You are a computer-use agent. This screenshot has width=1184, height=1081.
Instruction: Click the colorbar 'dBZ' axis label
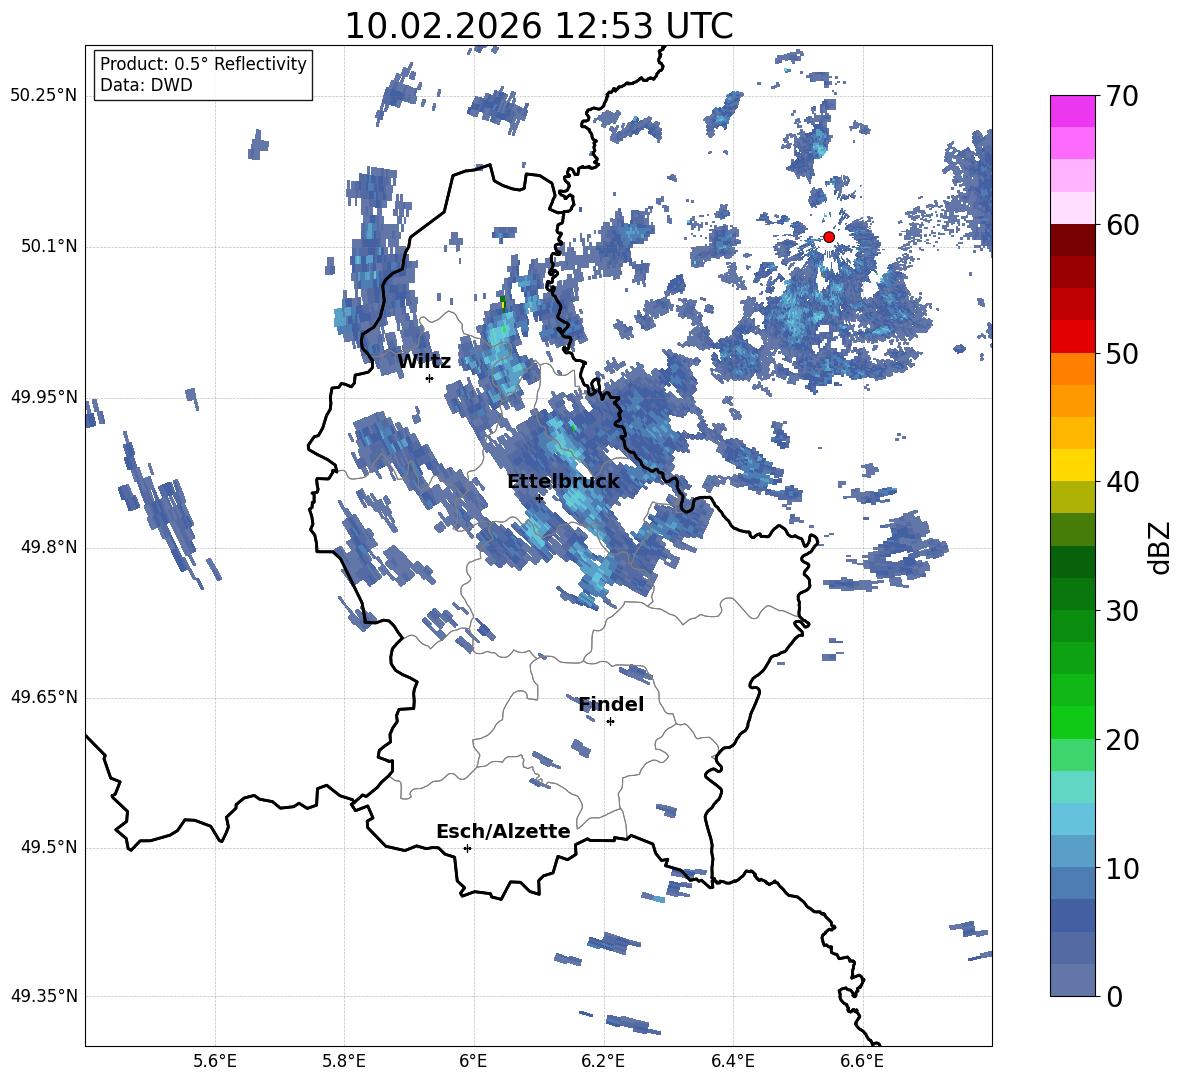(x=1160, y=547)
